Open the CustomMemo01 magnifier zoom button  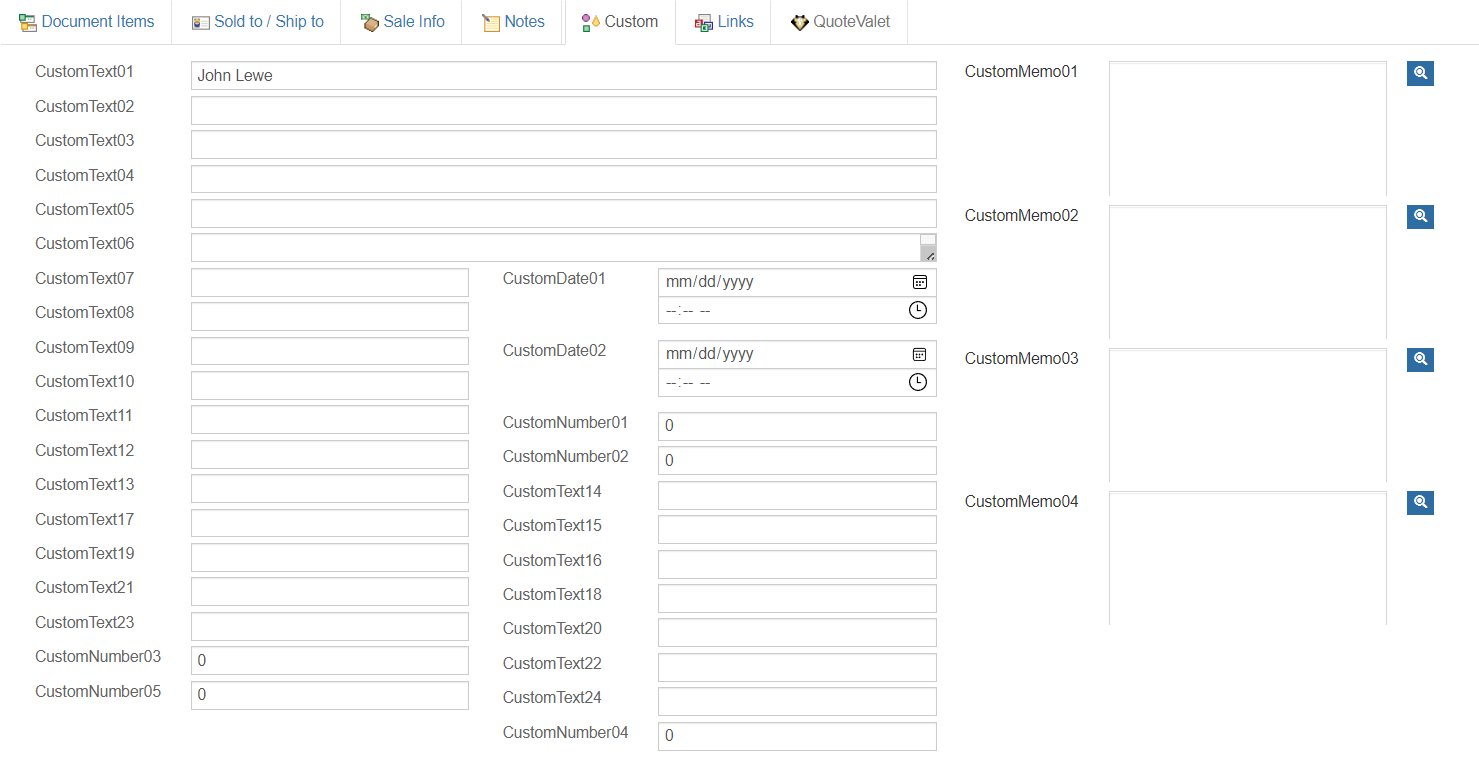(1420, 73)
